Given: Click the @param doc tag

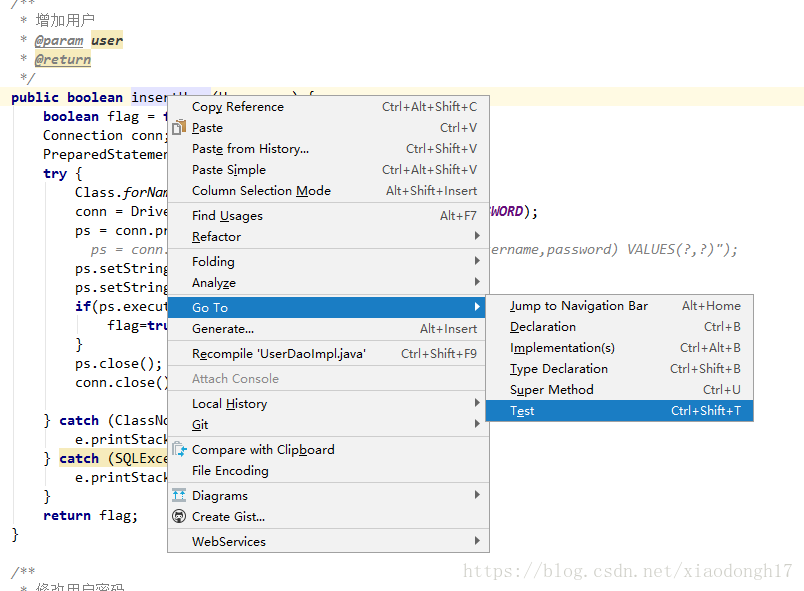Looking at the screenshot, I should 58,40.
